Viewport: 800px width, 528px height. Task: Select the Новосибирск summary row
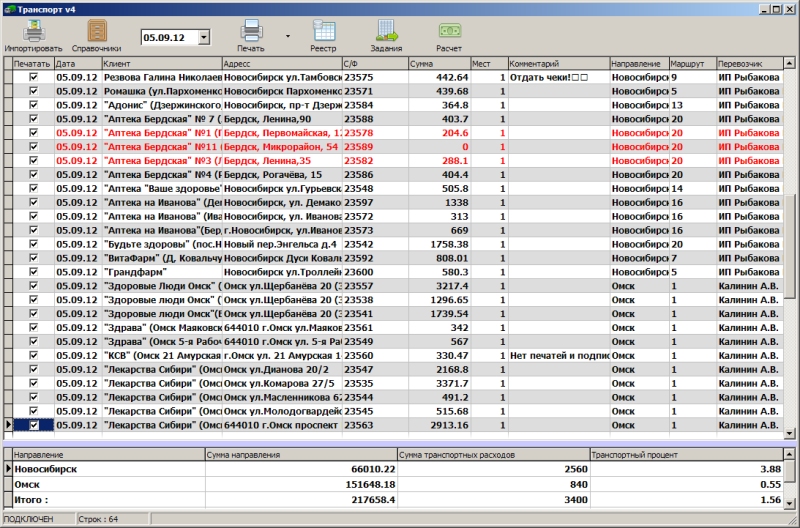pyautogui.click(x=398, y=469)
